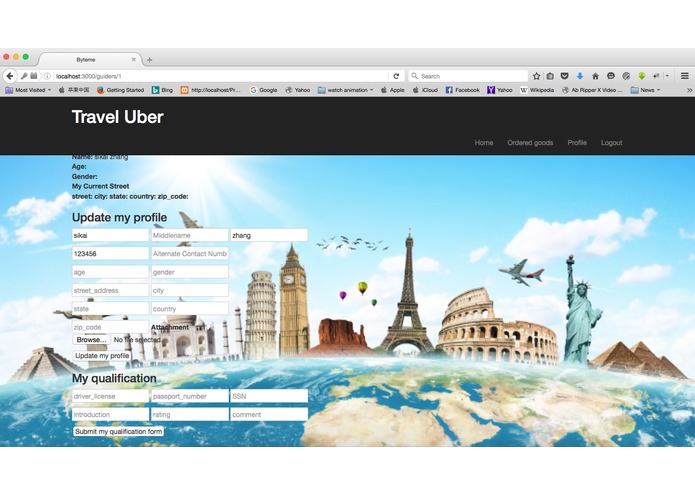Screen dimensions: 695x494
Task: Open the Ab Ripper X Video bookmark
Action: [592, 90]
